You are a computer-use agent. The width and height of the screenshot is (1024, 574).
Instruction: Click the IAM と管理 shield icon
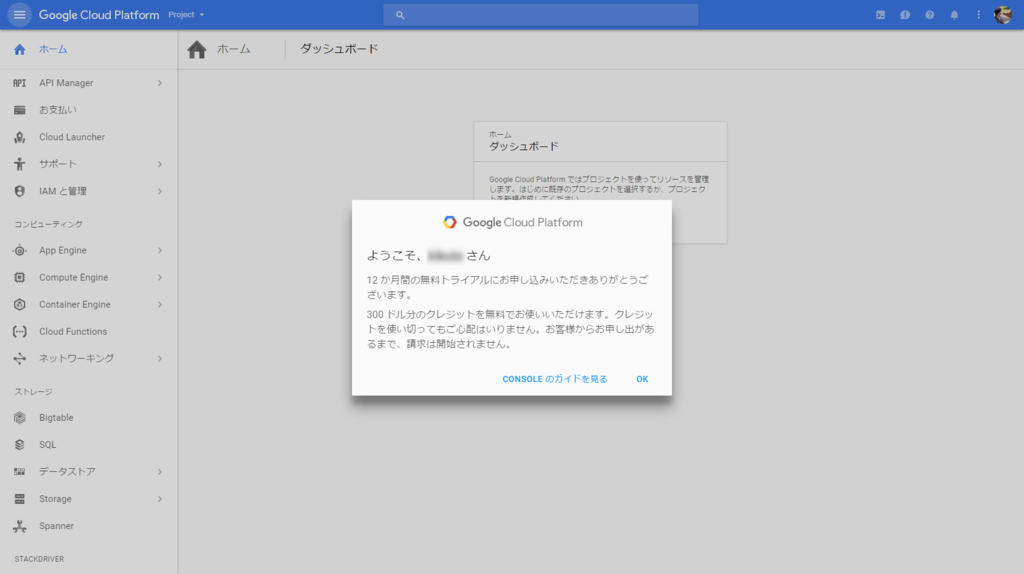pyautogui.click(x=20, y=191)
